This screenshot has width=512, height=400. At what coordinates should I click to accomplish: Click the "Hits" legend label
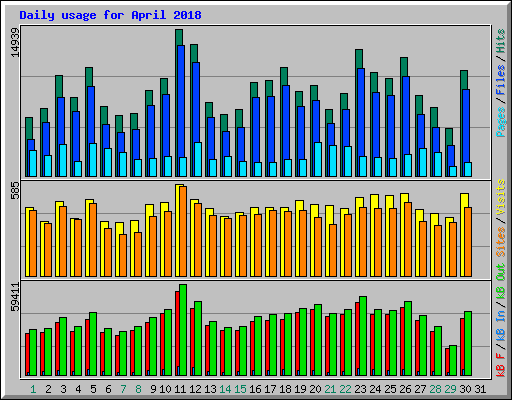[501, 41]
